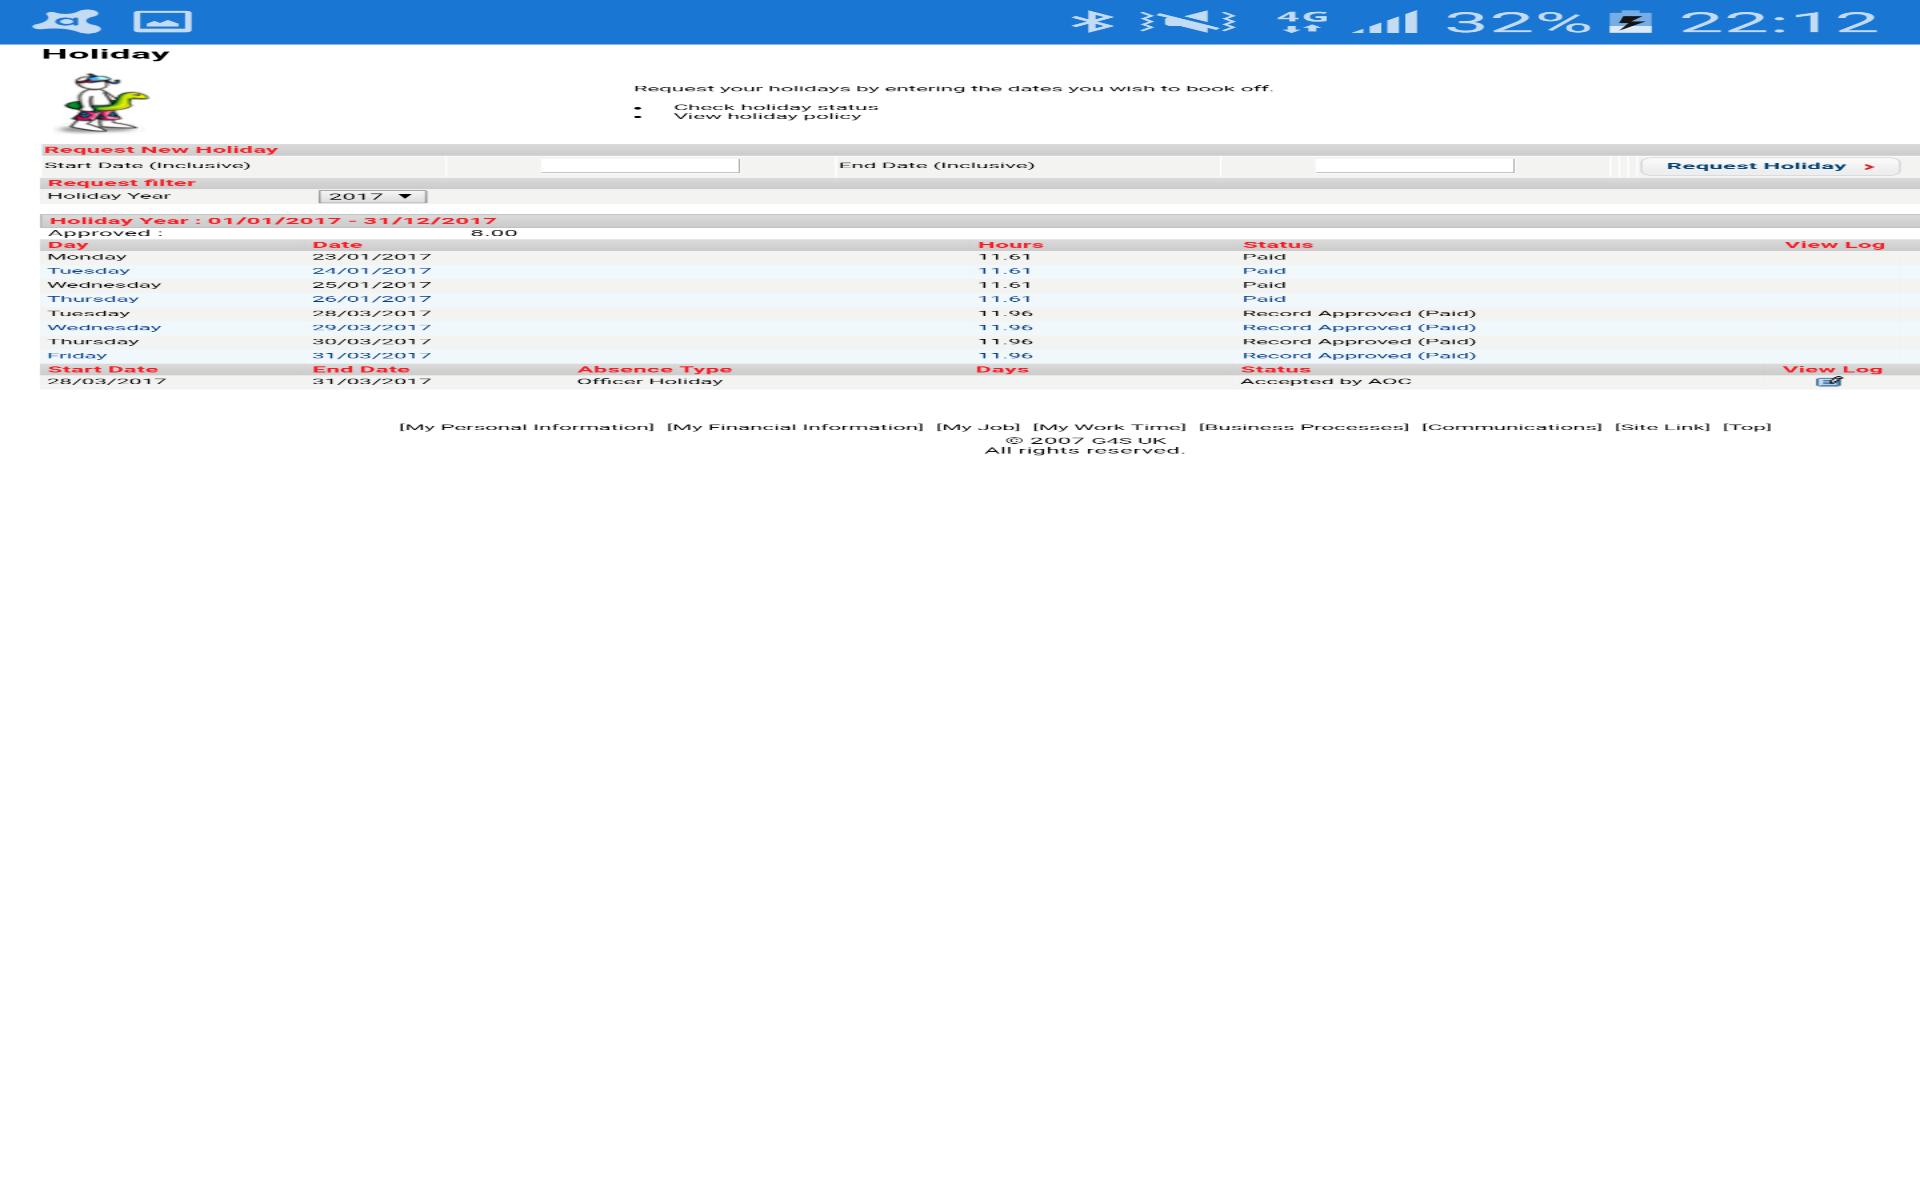Click the Start Date input field

pos(638,163)
